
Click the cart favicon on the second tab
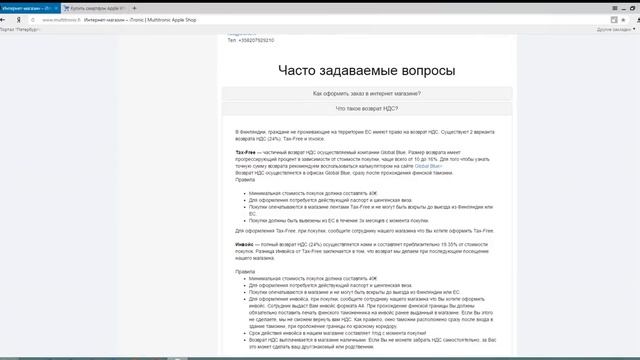tap(67, 8)
